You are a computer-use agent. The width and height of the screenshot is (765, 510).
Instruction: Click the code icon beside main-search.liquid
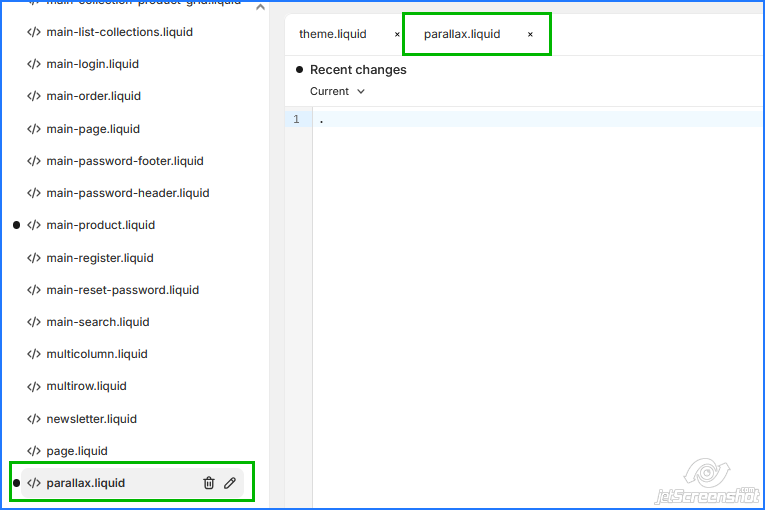(x=34, y=322)
